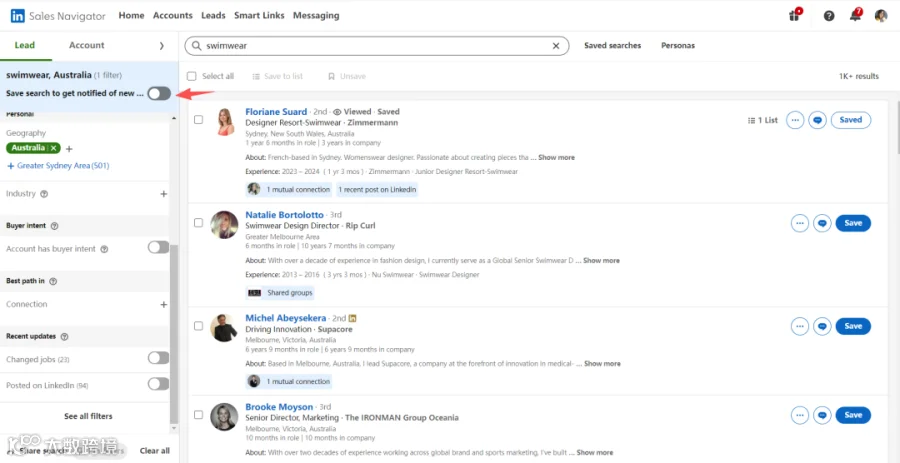Click See all filters

click(88, 417)
